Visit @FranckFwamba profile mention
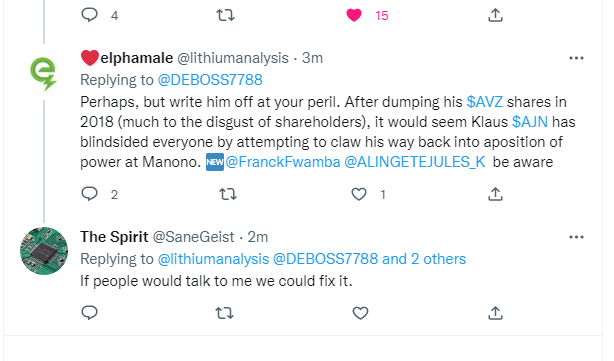Image resolution: width=614 pixels, height=361 pixels. (283, 162)
